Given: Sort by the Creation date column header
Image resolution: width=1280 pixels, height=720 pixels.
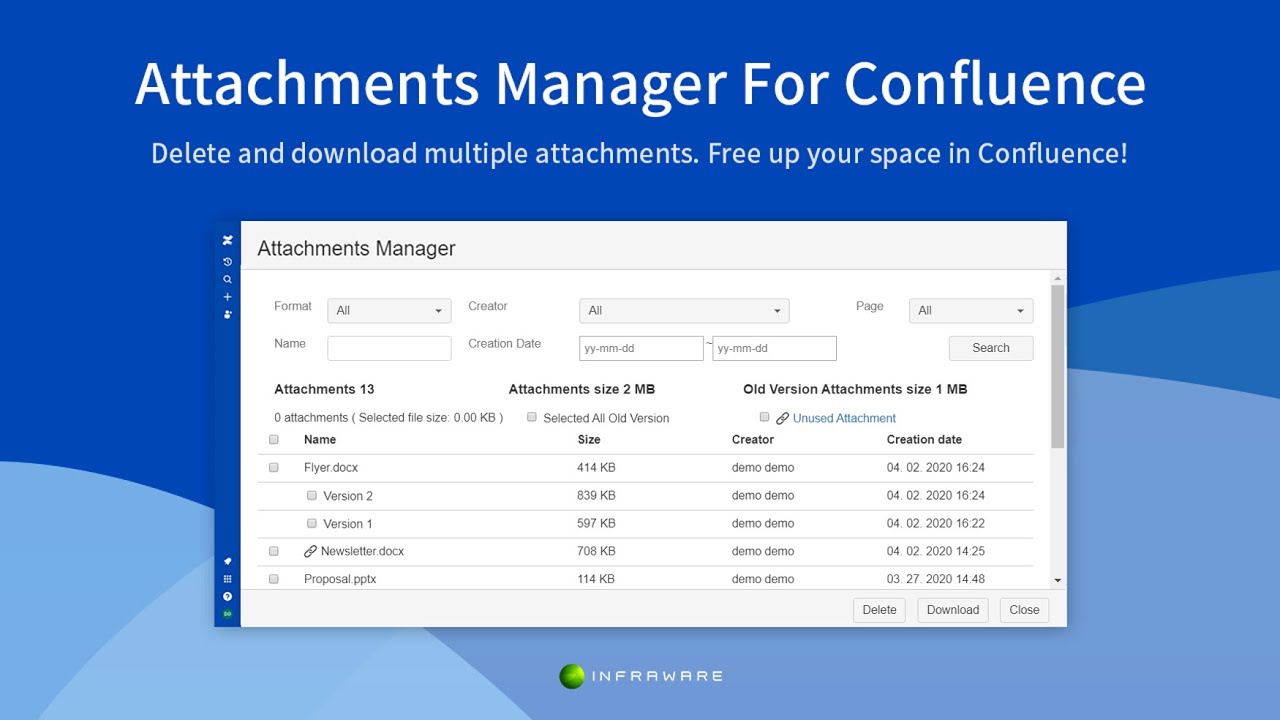Looking at the screenshot, I should click(x=924, y=440).
